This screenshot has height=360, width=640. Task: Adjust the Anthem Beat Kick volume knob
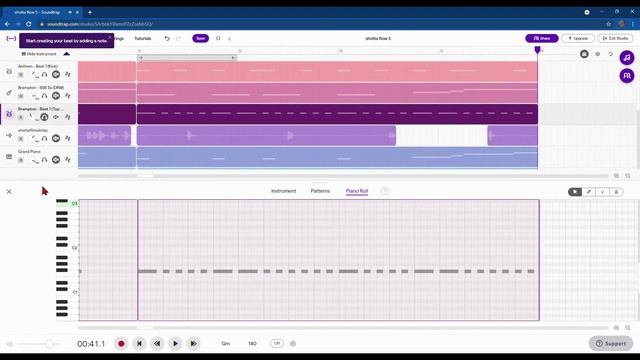point(34,74)
